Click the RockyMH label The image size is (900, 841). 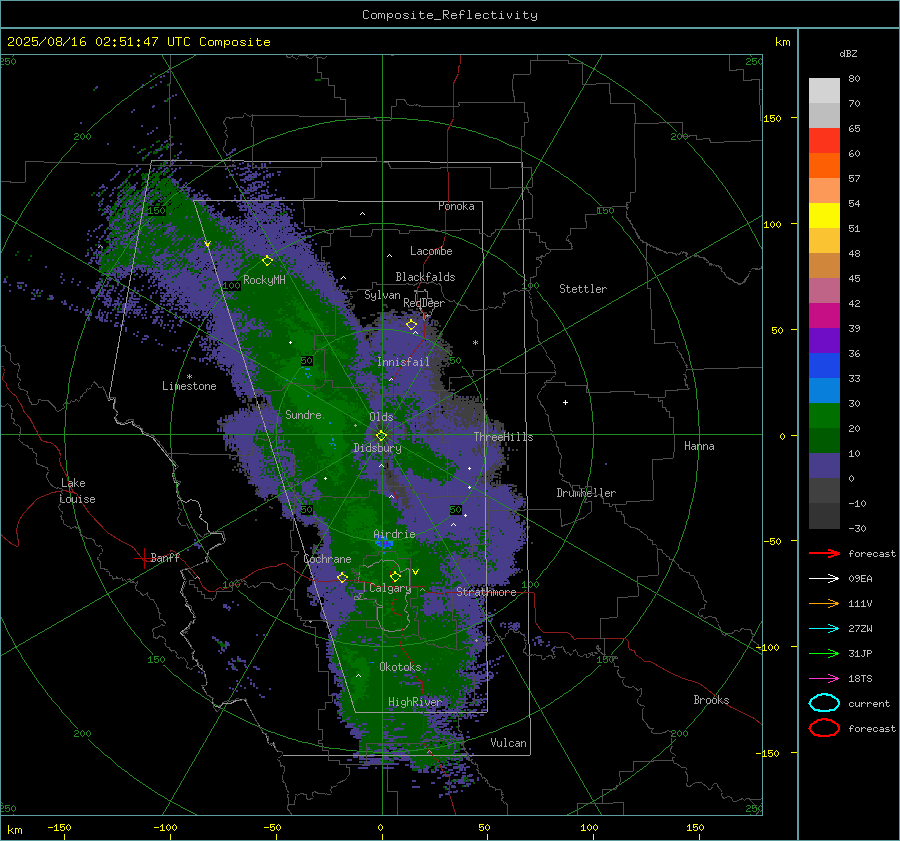click(264, 280)
